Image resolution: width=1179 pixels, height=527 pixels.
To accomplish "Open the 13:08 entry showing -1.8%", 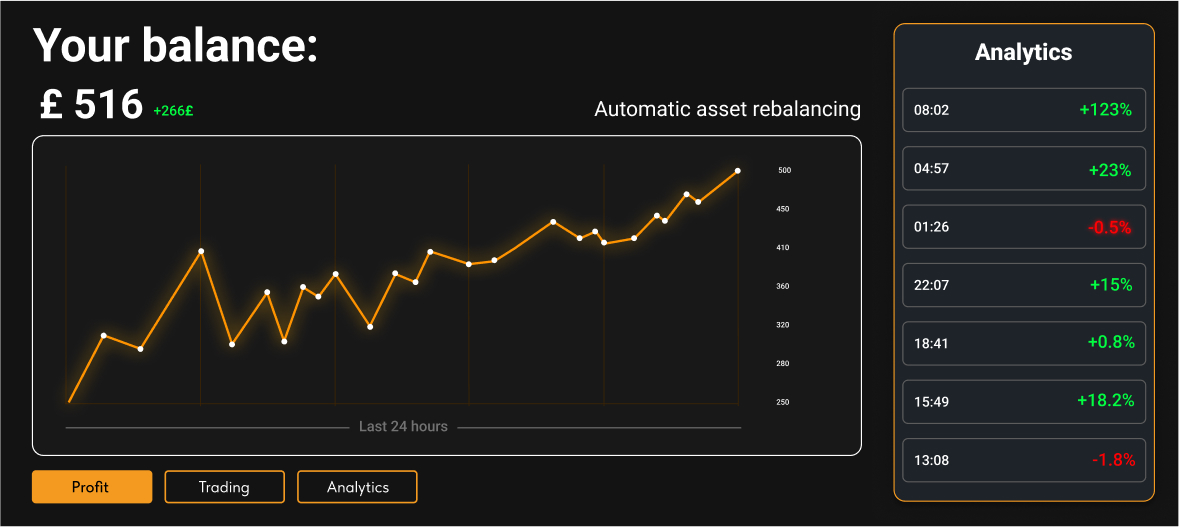I will (x=1023, y=460).
